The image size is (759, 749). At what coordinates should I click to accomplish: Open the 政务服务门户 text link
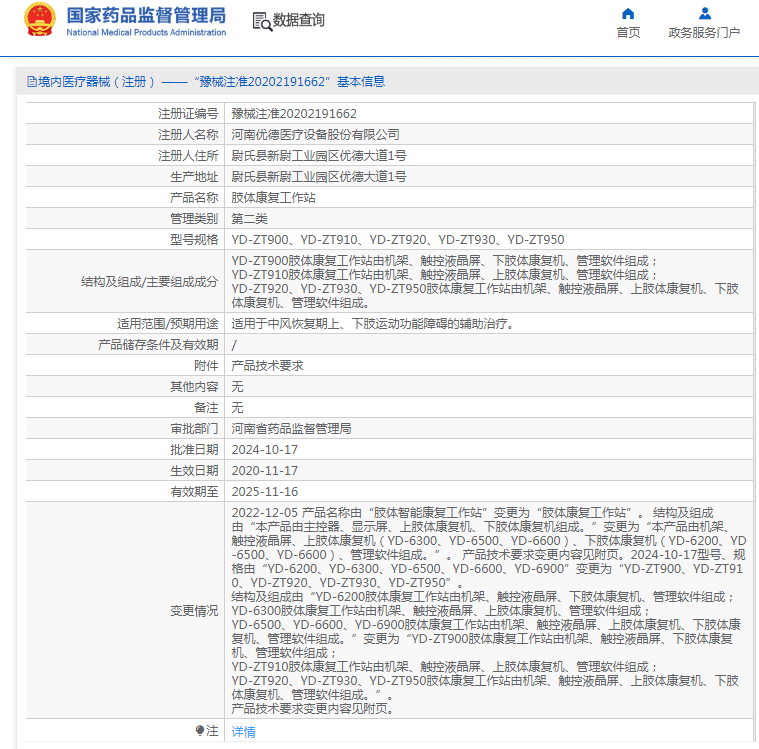[x=704, y=32]
